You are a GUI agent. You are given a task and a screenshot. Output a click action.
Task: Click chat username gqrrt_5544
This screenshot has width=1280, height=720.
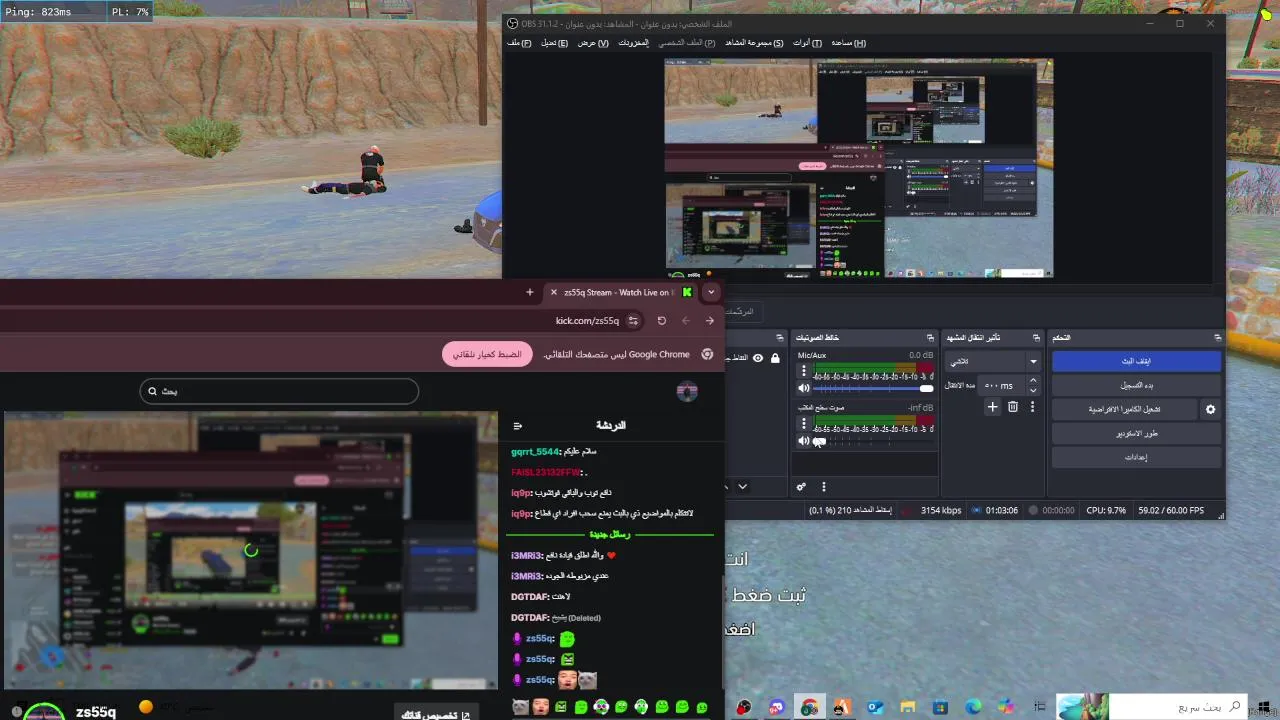click(x=536, y=452)
